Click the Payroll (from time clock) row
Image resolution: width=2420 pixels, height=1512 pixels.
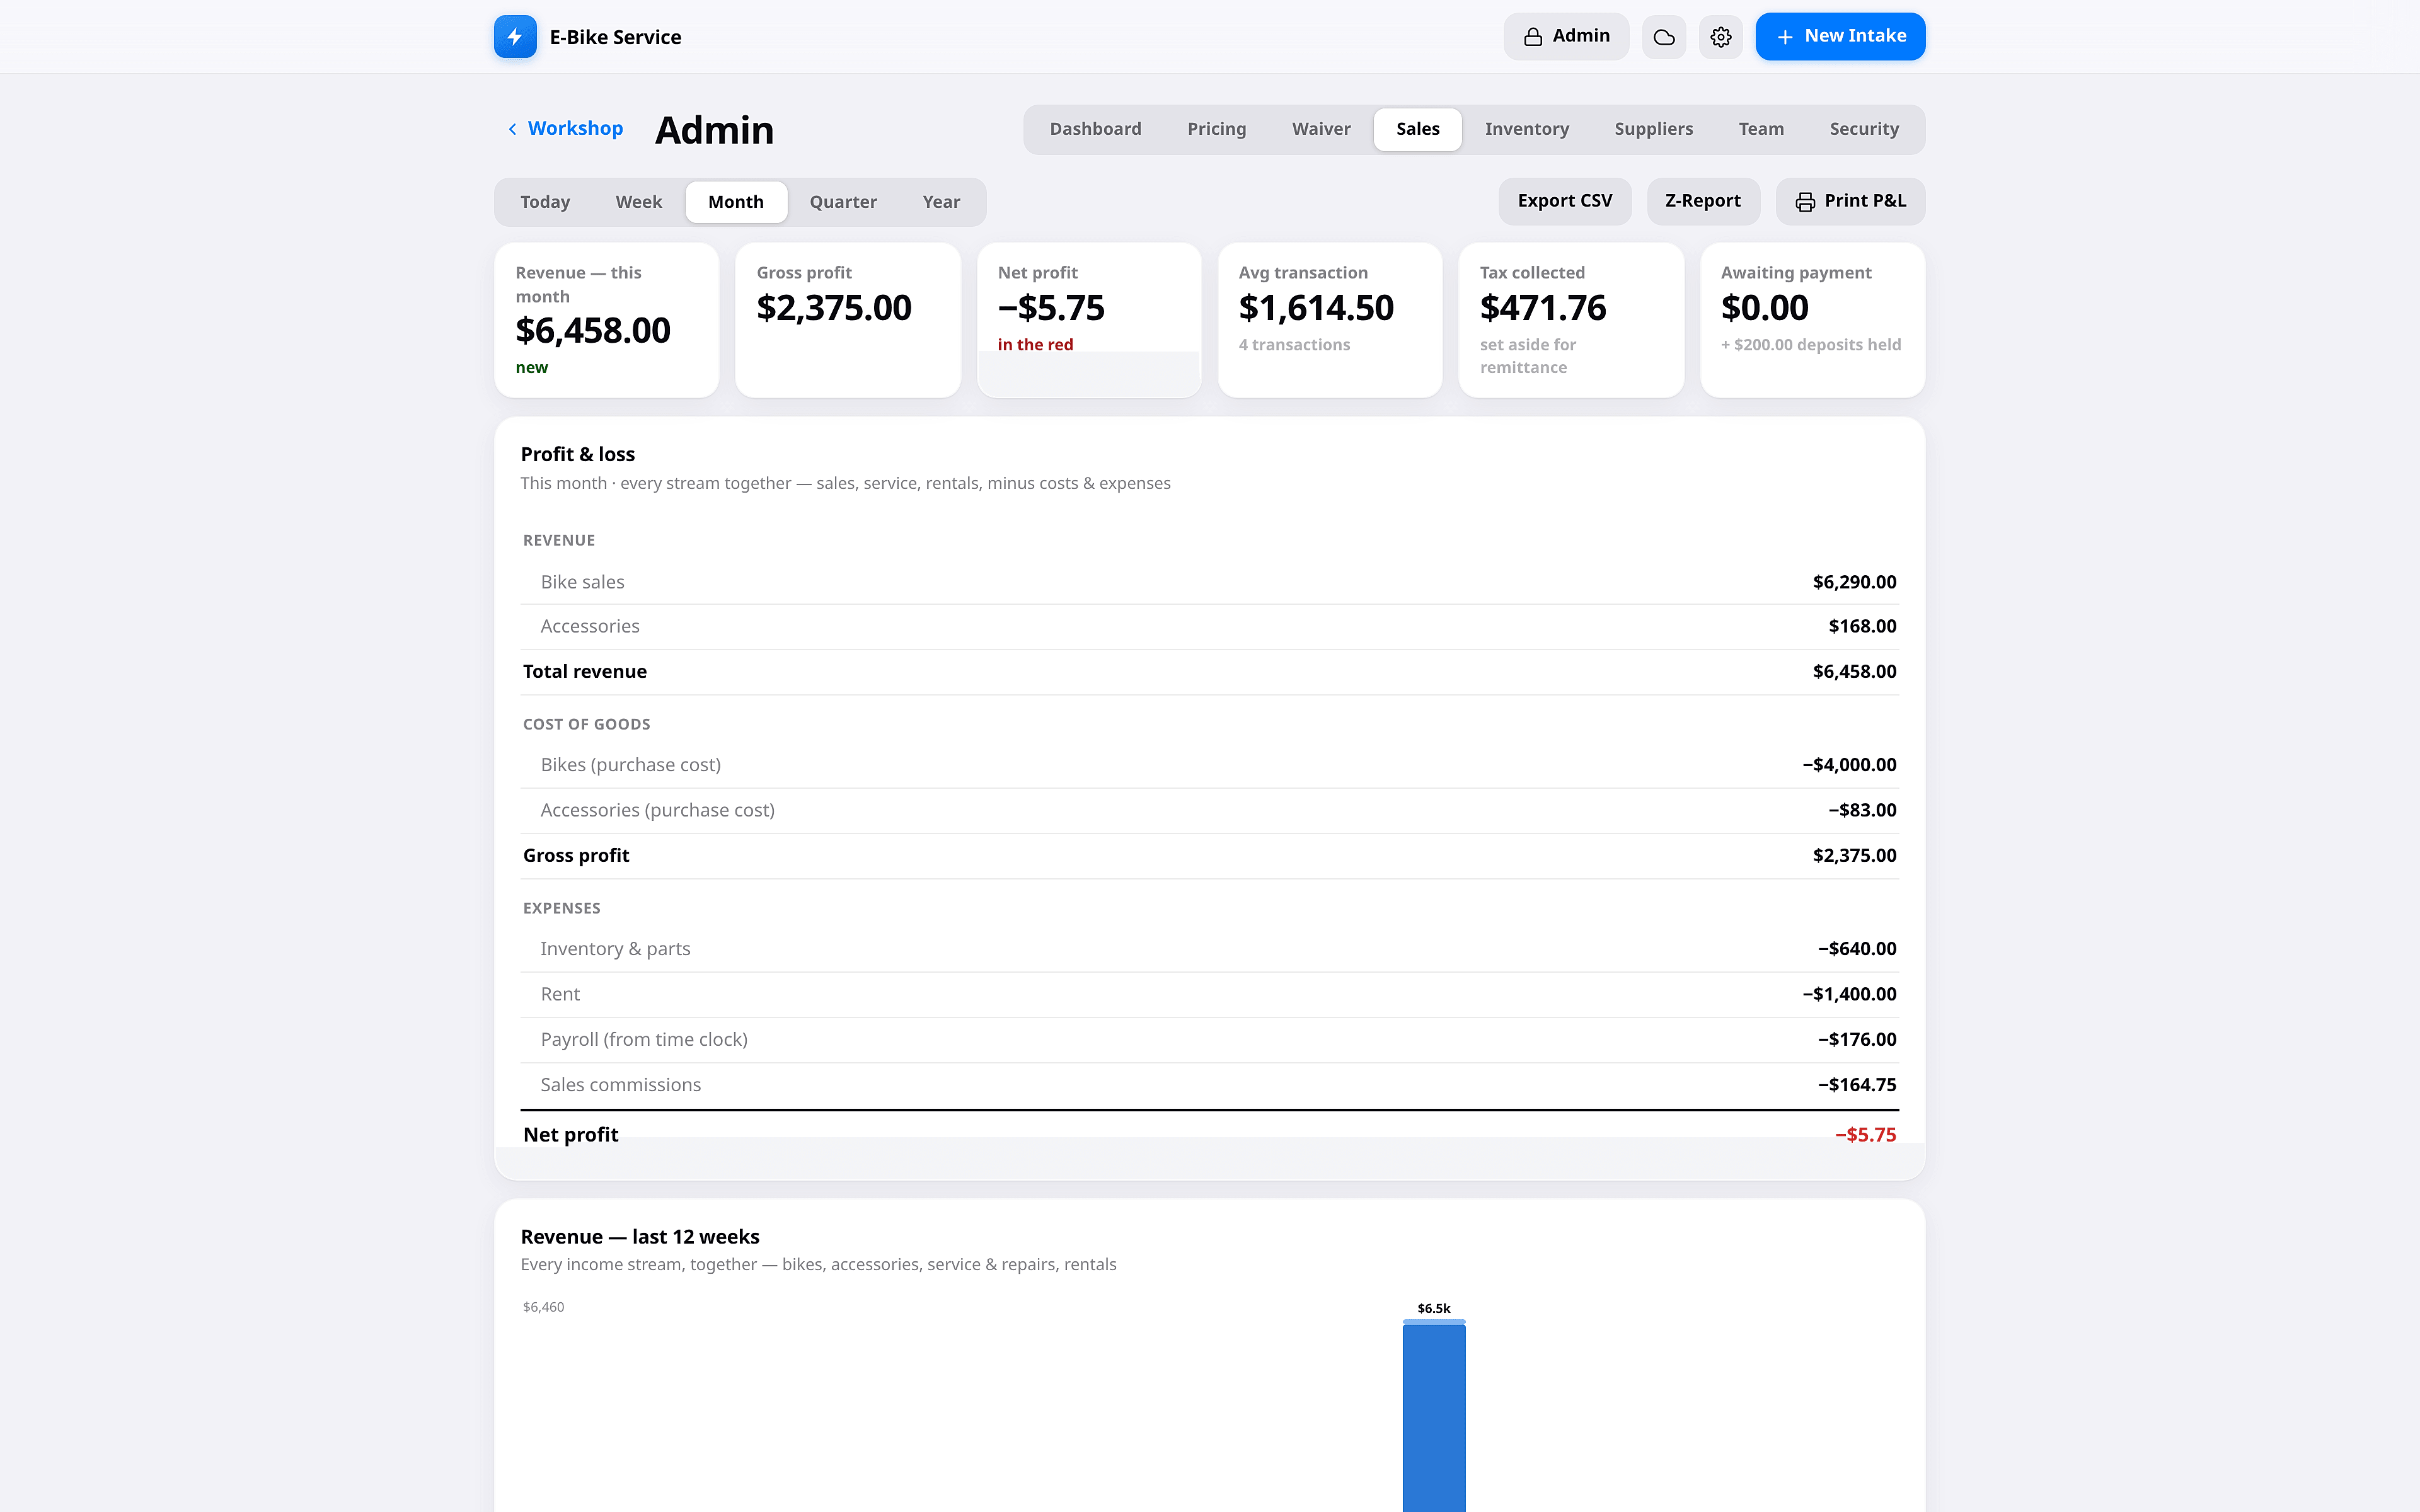tap(1209, 1040)
